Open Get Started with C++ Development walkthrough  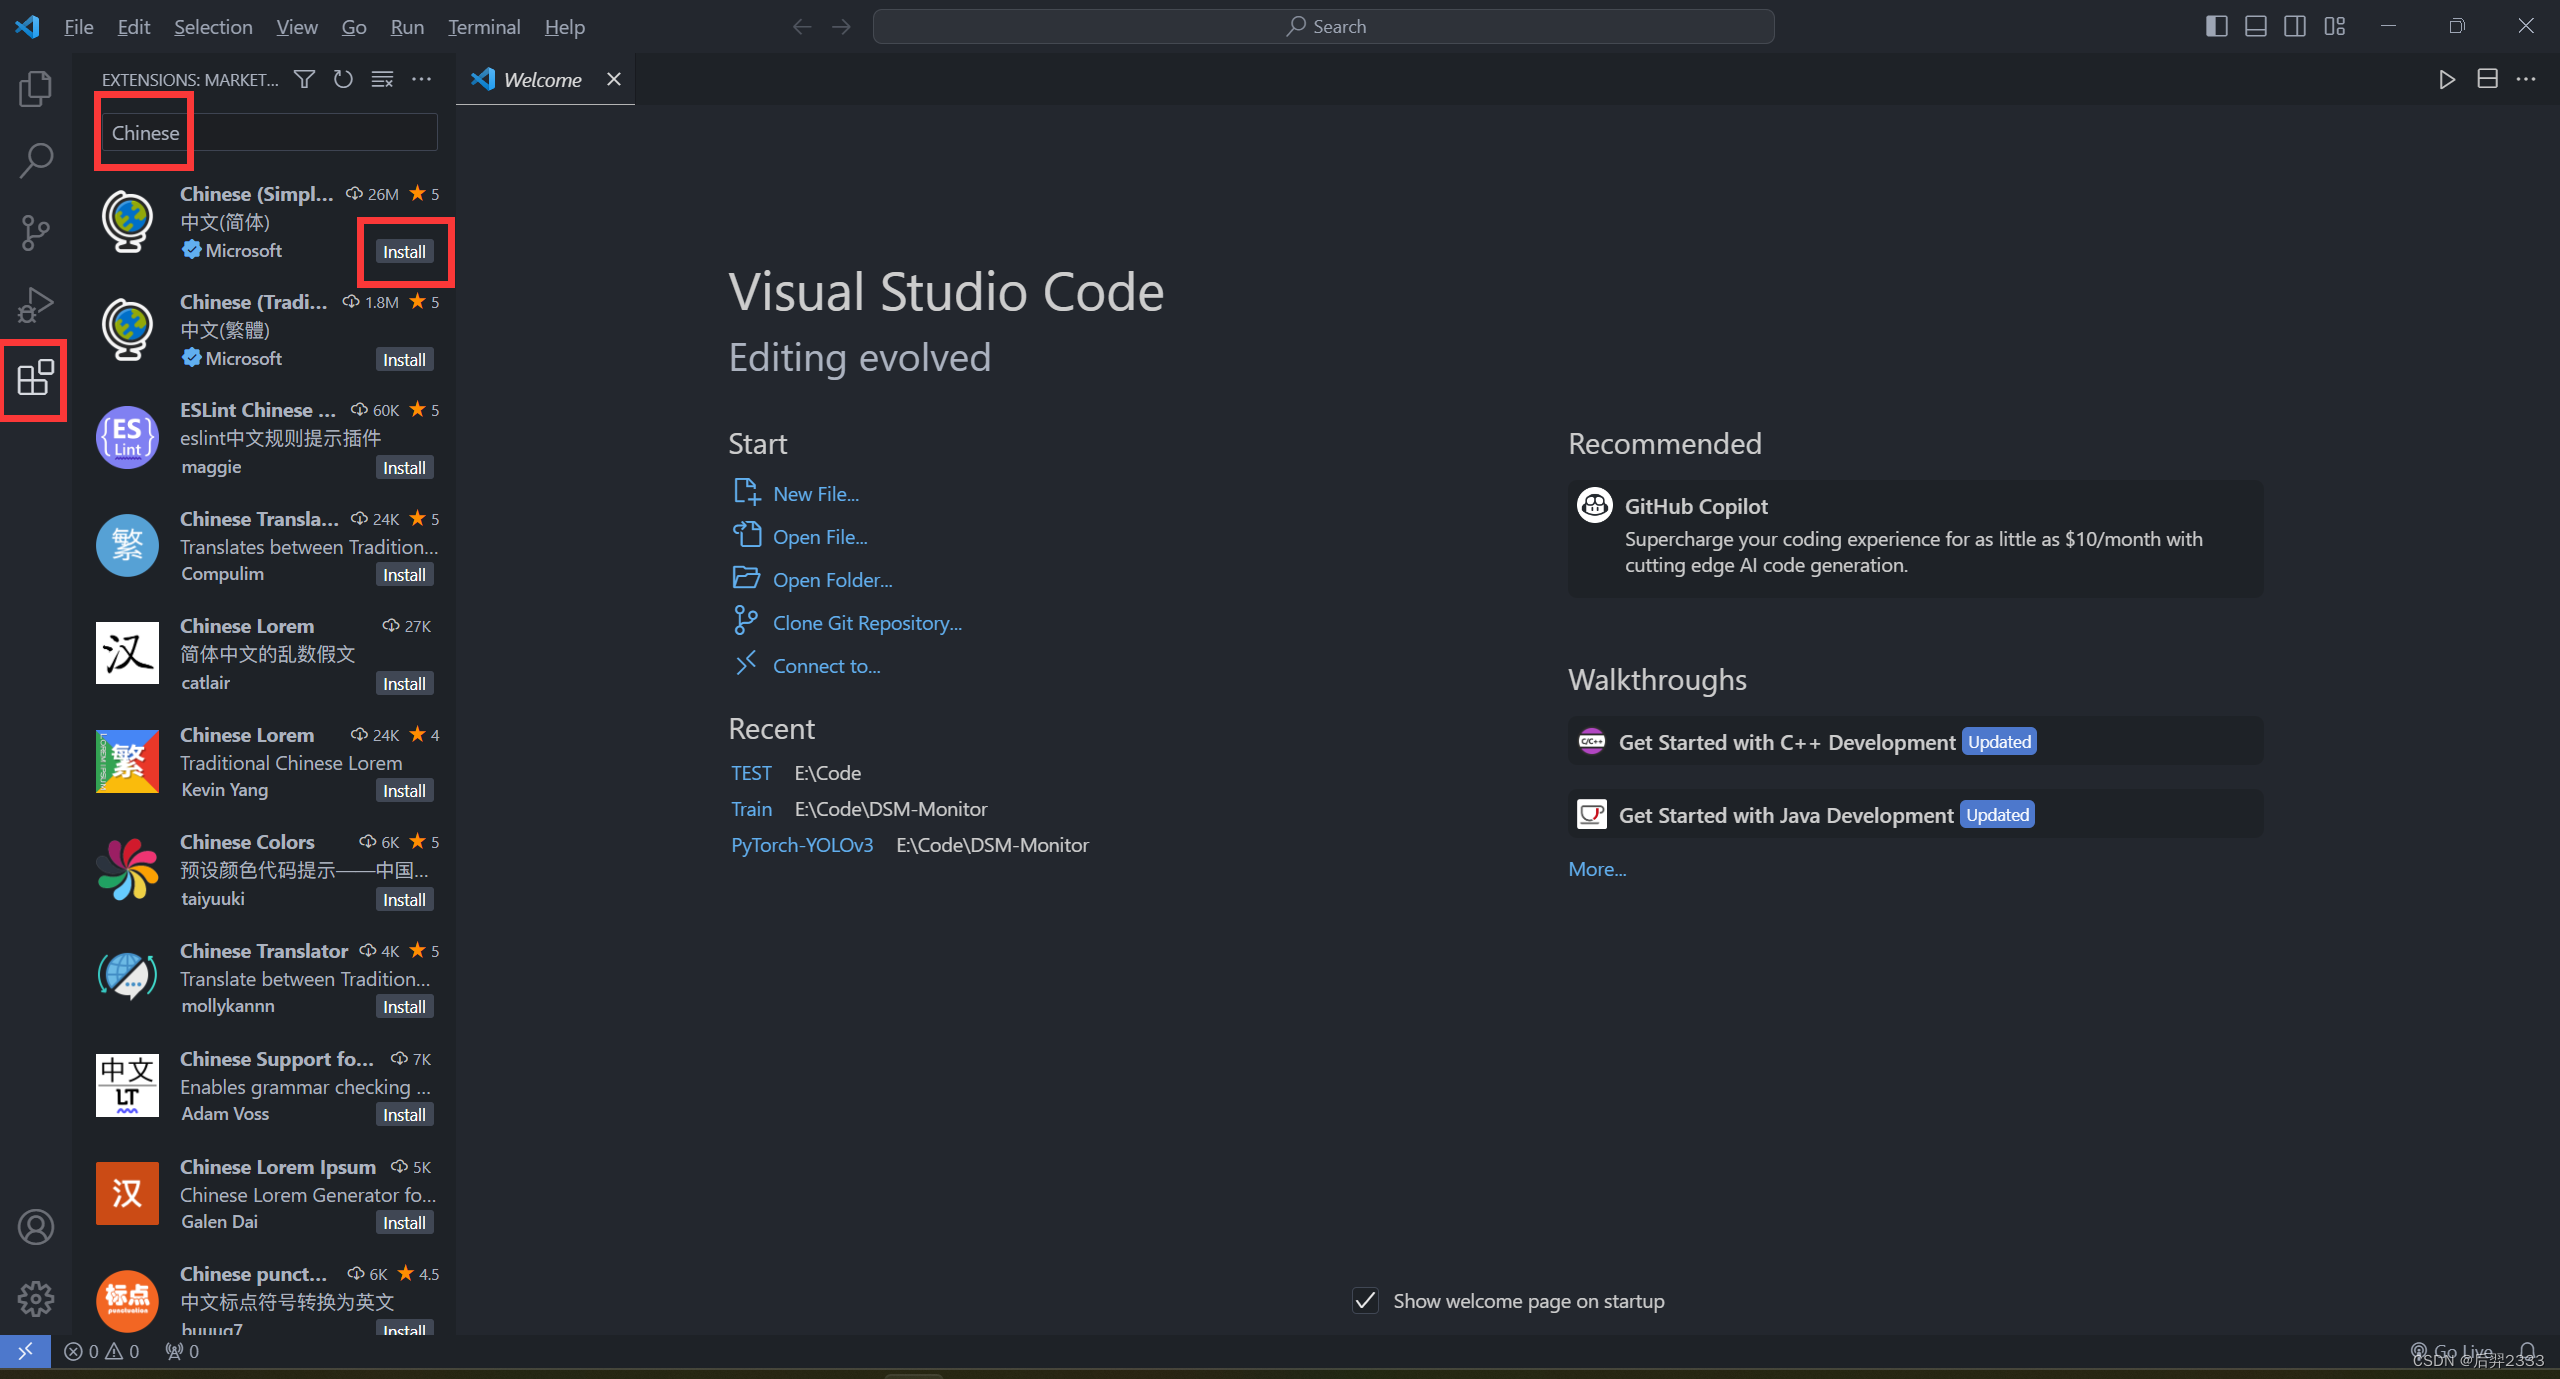click(1915, 742)
